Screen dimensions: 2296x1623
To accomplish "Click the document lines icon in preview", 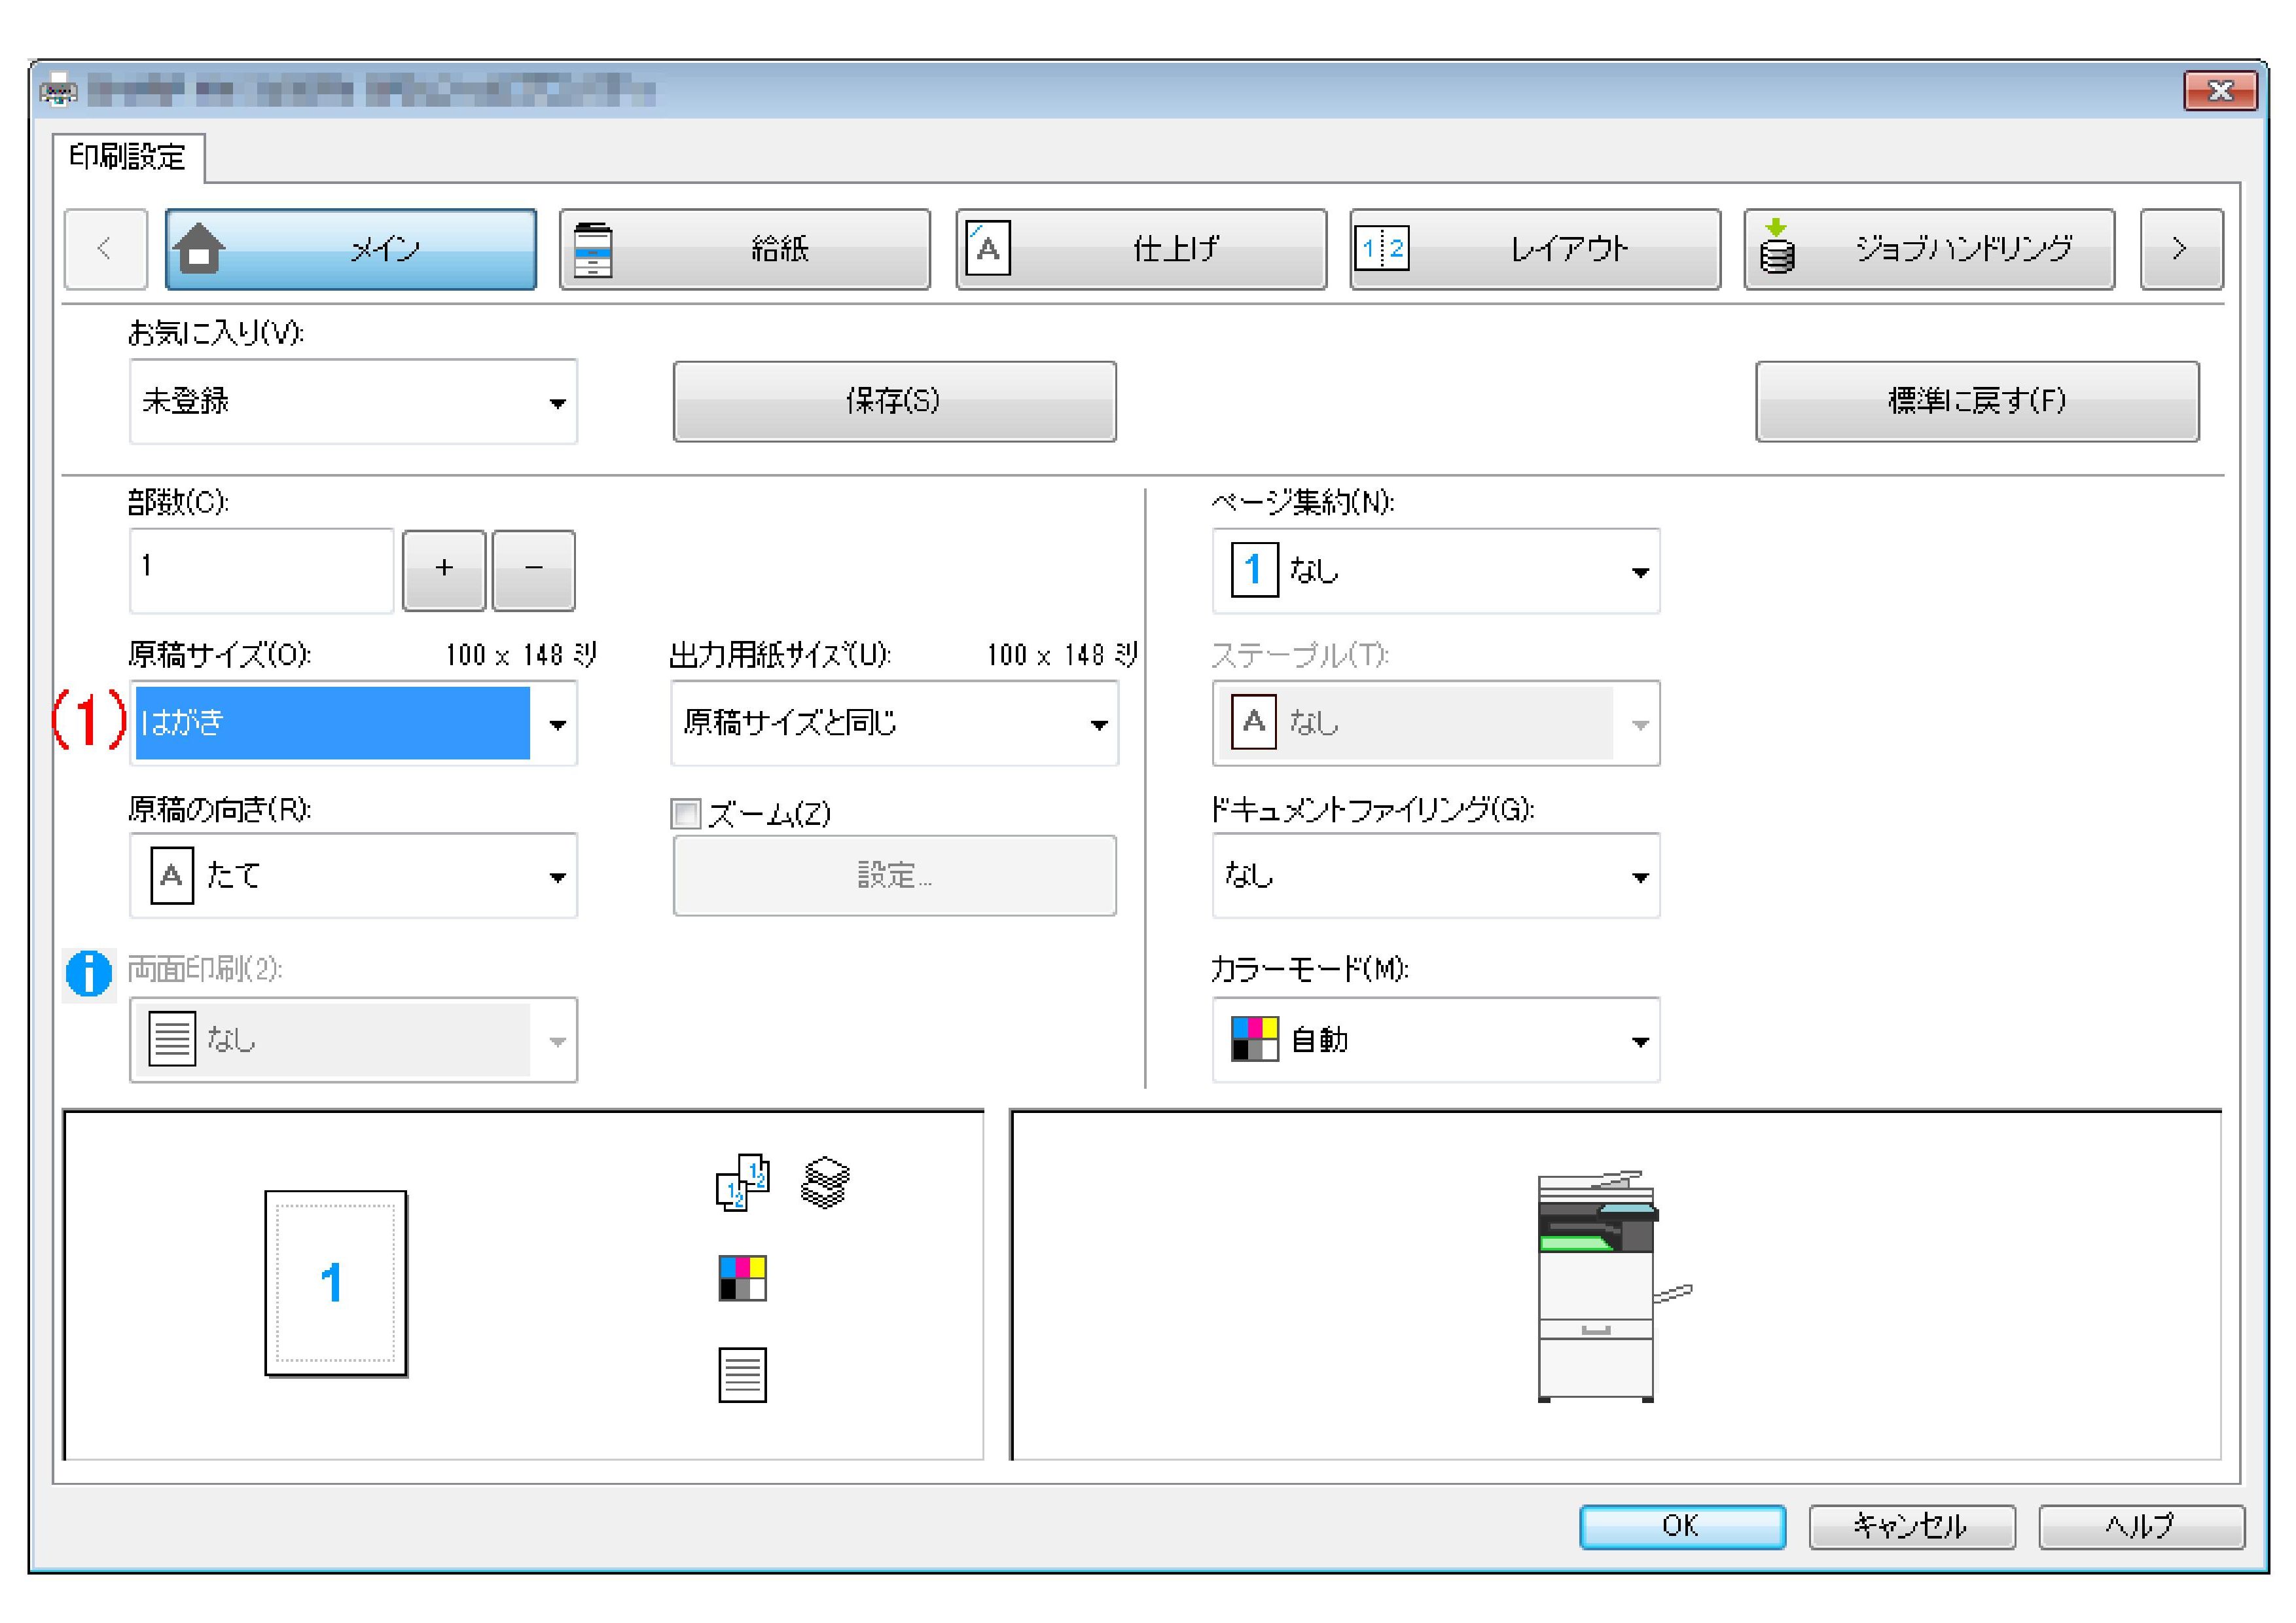I will click(x=743, y=1375).
